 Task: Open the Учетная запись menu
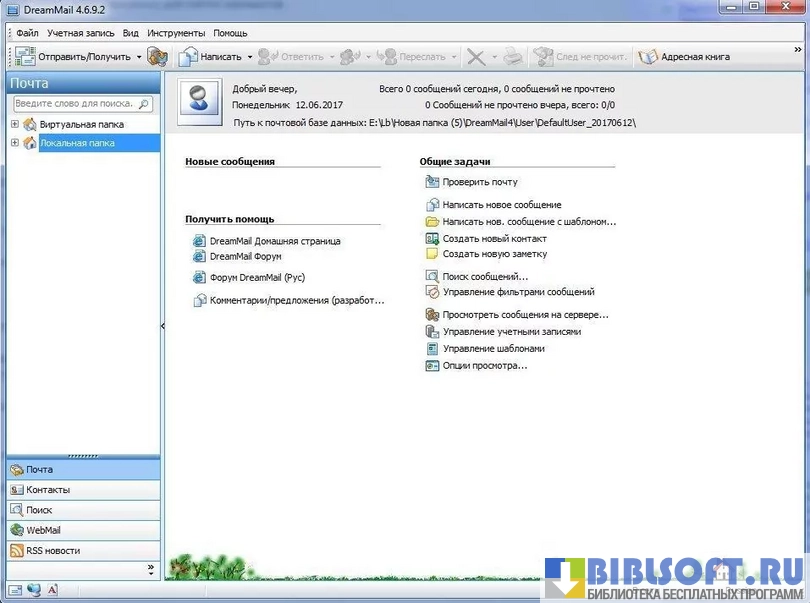coord(80,33)
